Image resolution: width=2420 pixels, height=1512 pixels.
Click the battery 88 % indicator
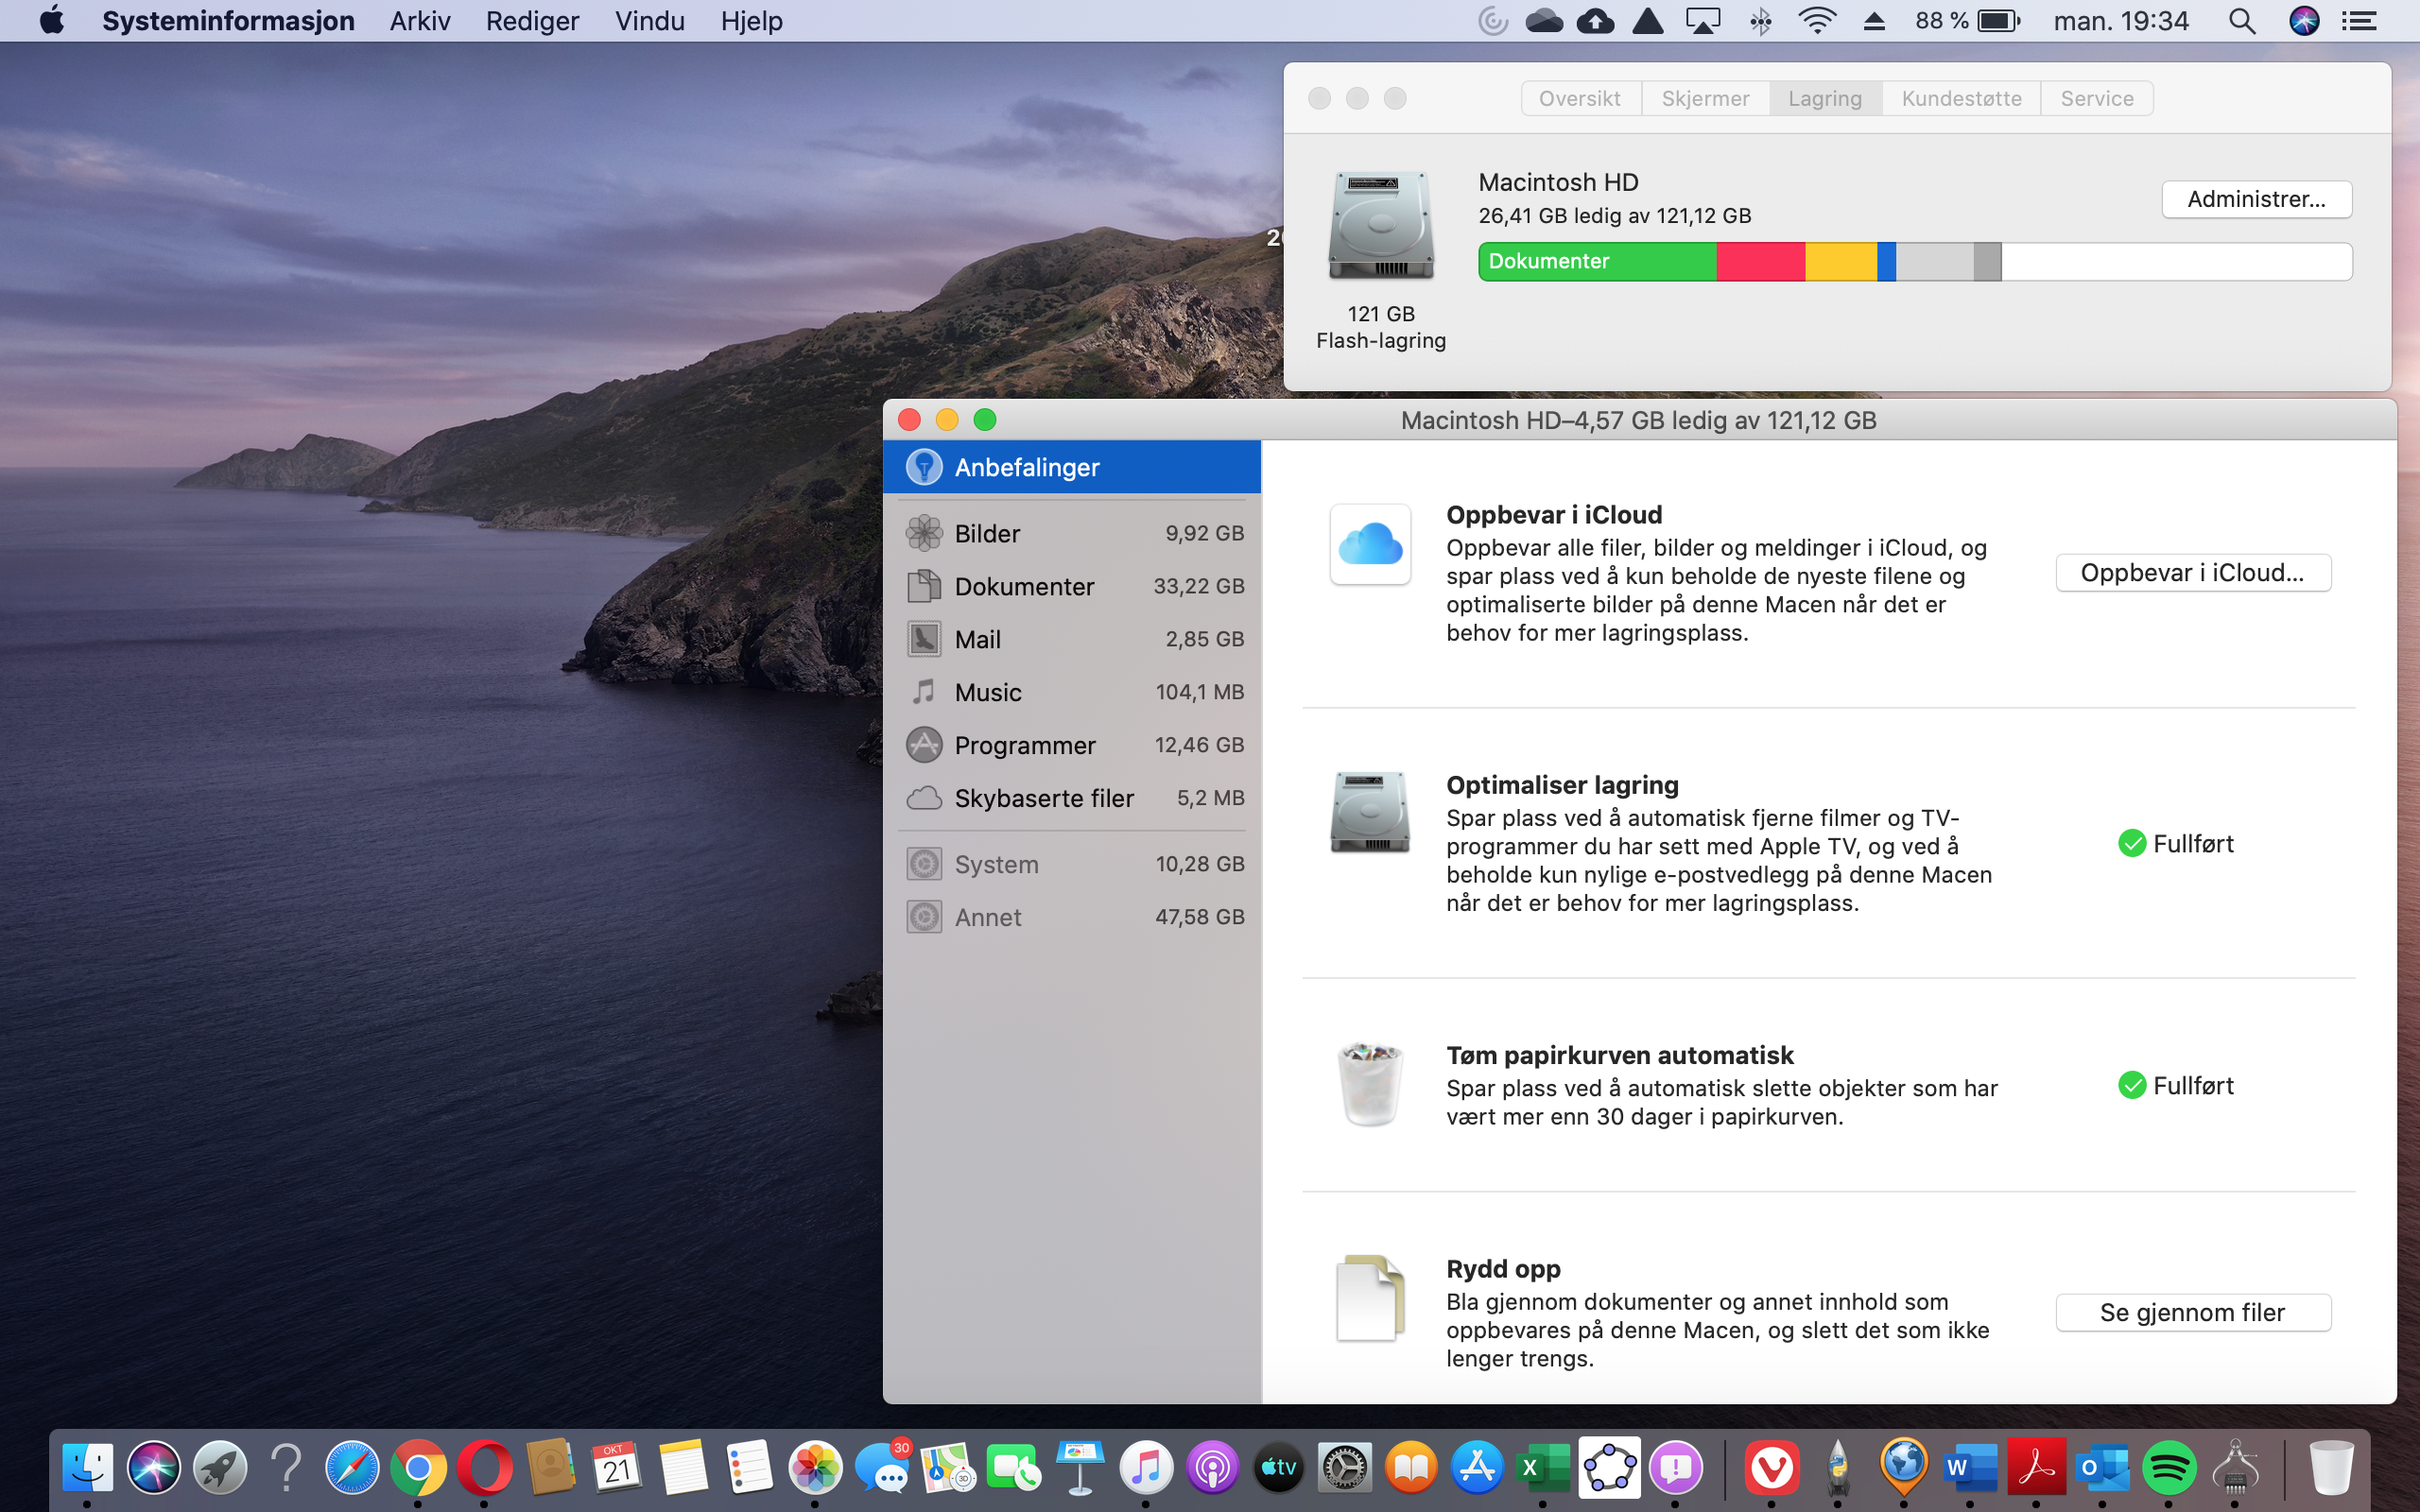1967,21
